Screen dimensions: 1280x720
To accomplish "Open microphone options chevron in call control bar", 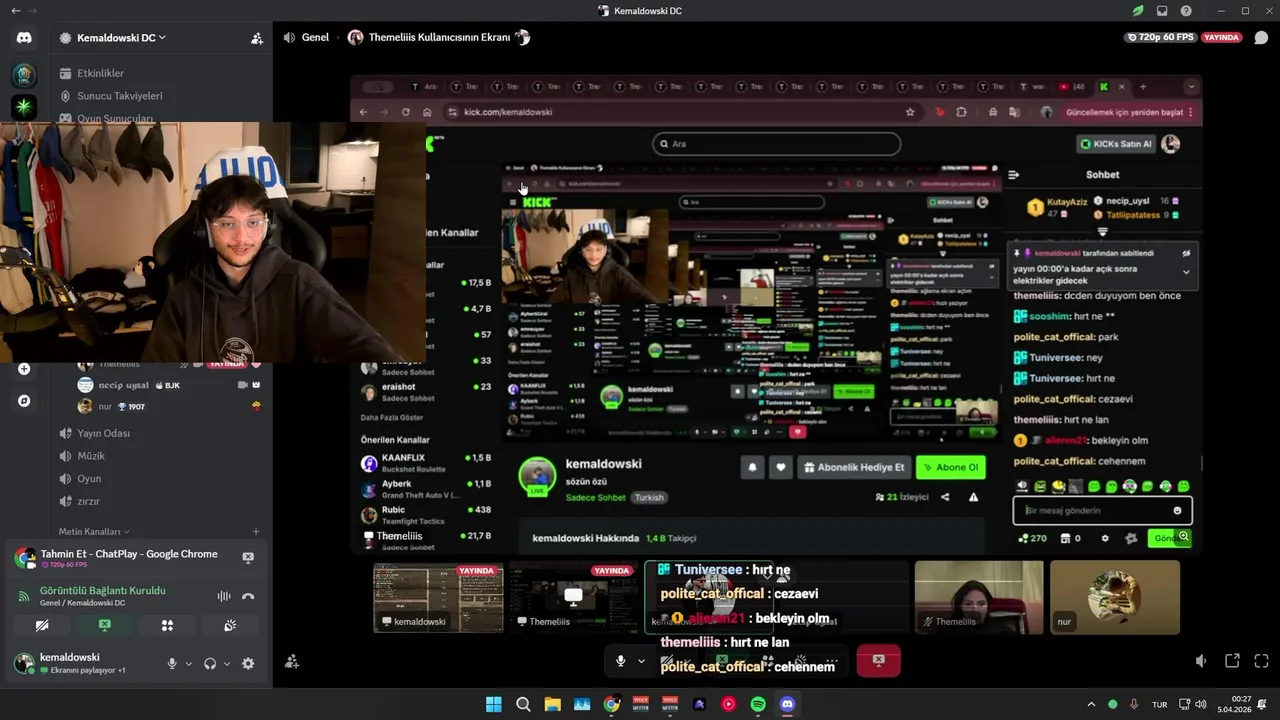I will coord(641,661).
